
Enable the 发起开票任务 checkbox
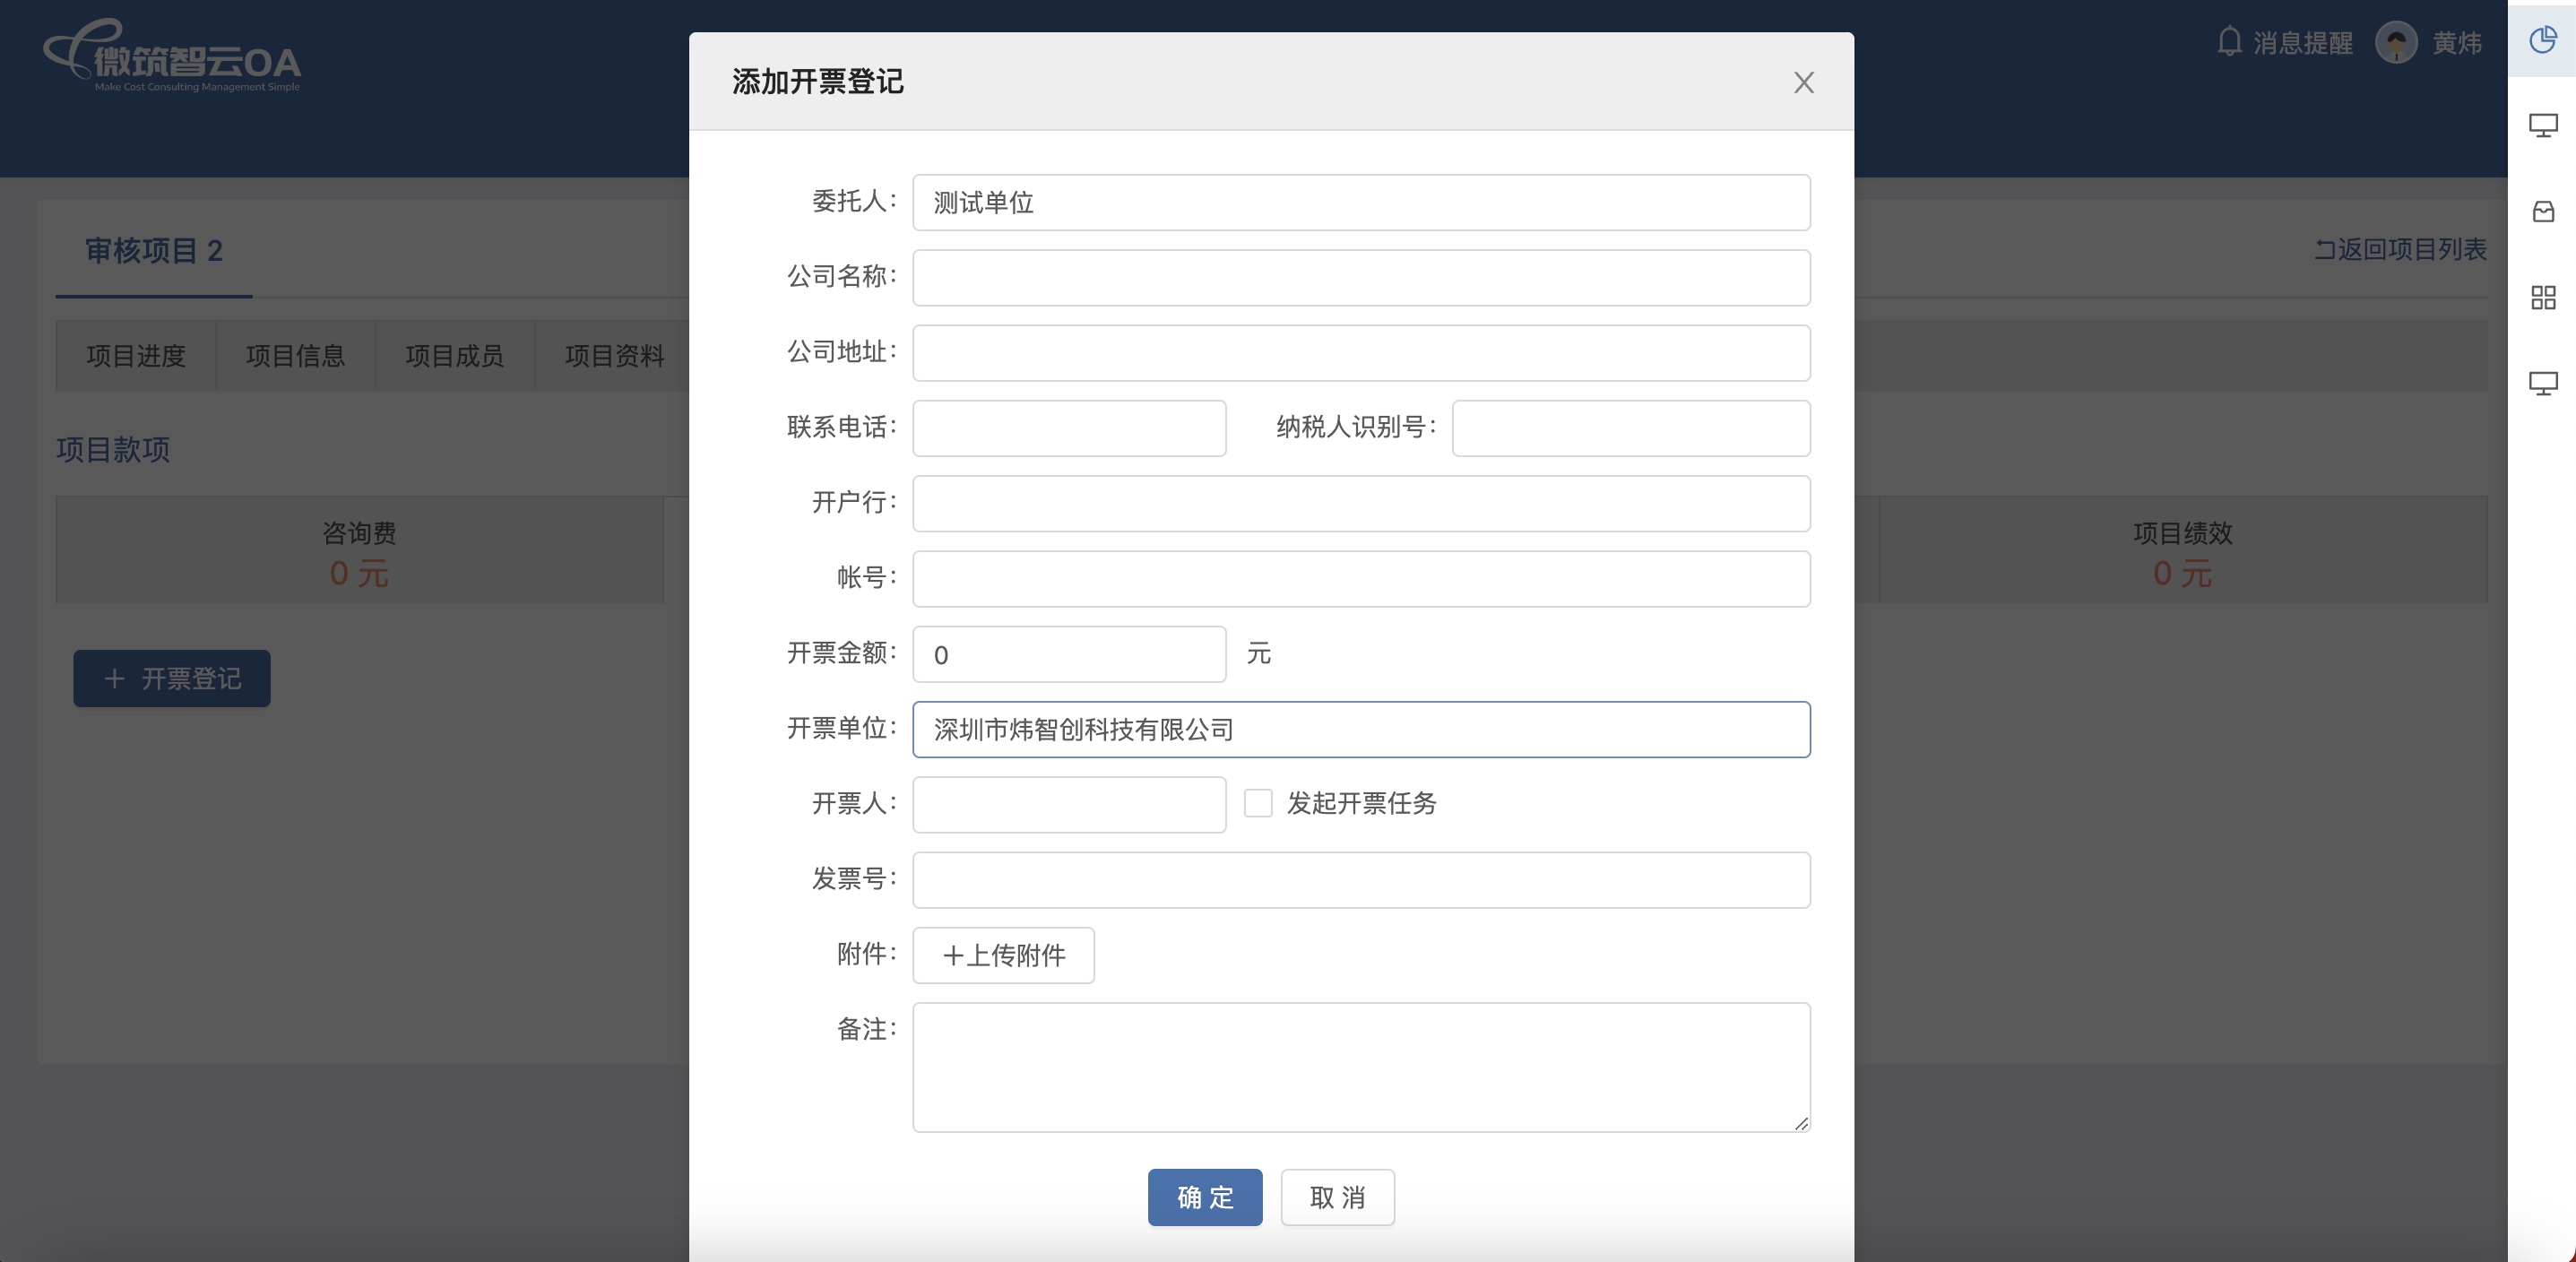point(1258,803)
